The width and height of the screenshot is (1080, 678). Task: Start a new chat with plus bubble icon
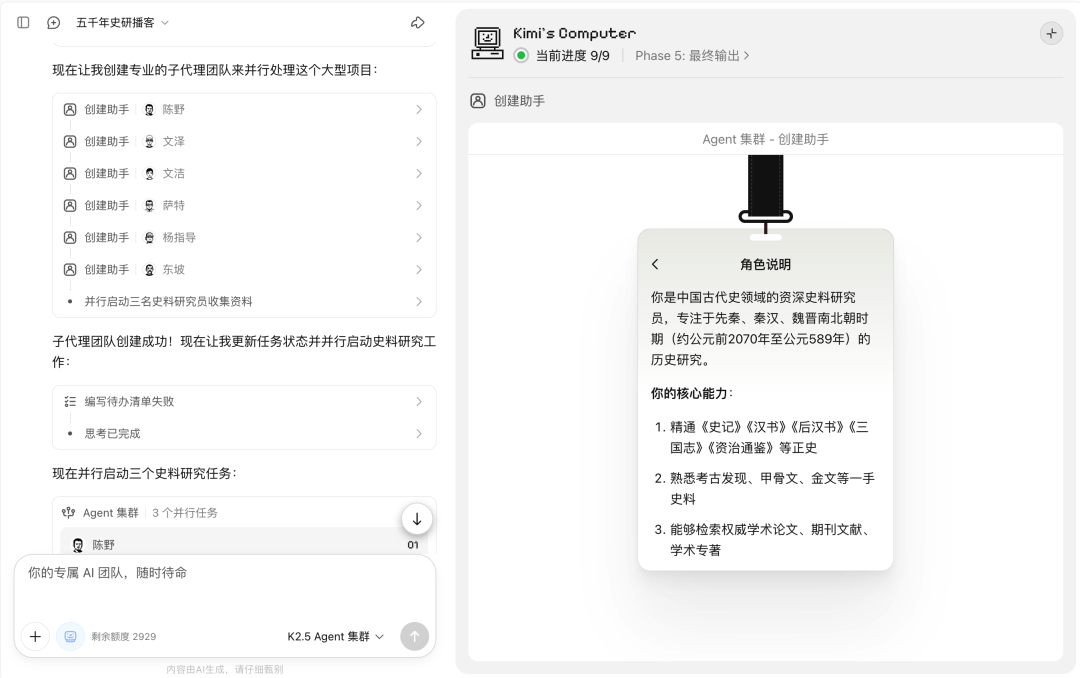click(x=54, y=23)
